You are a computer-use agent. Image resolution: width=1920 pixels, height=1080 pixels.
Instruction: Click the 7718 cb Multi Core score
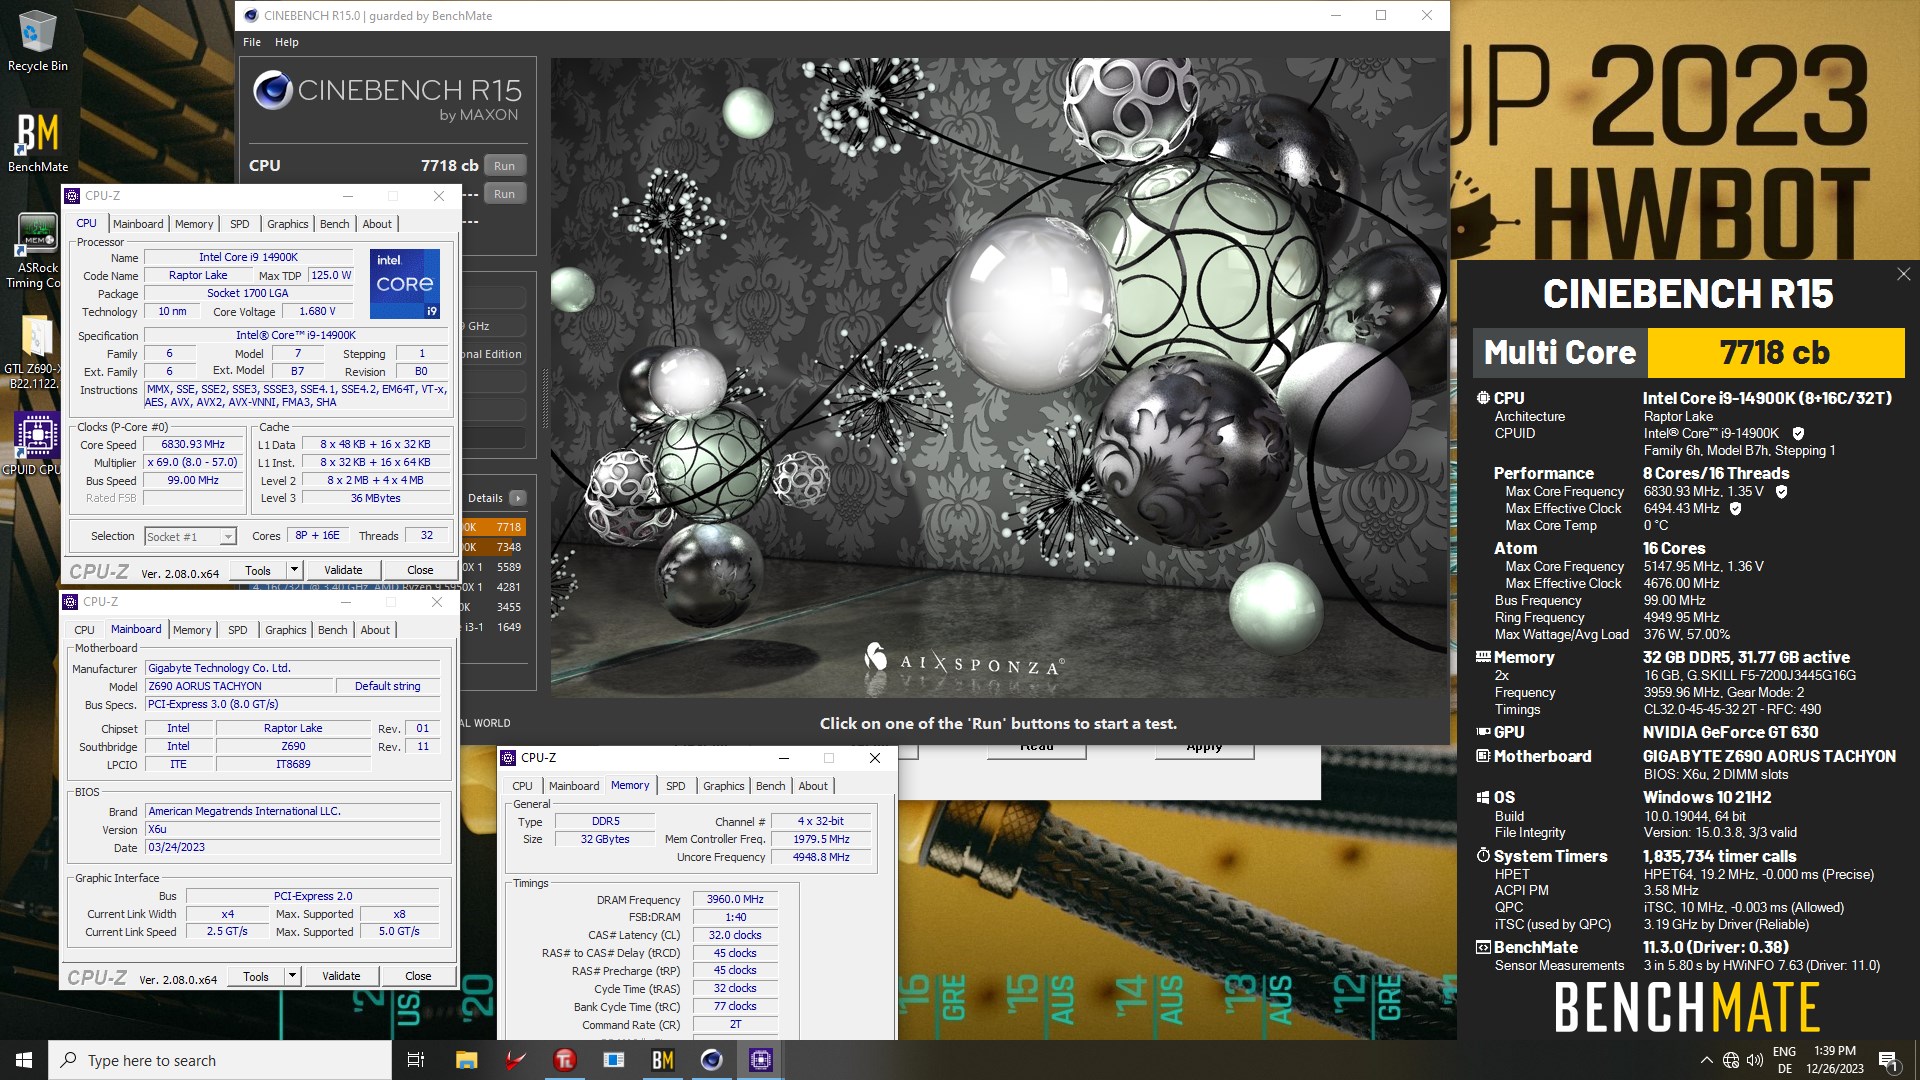tap(1775, 353)
